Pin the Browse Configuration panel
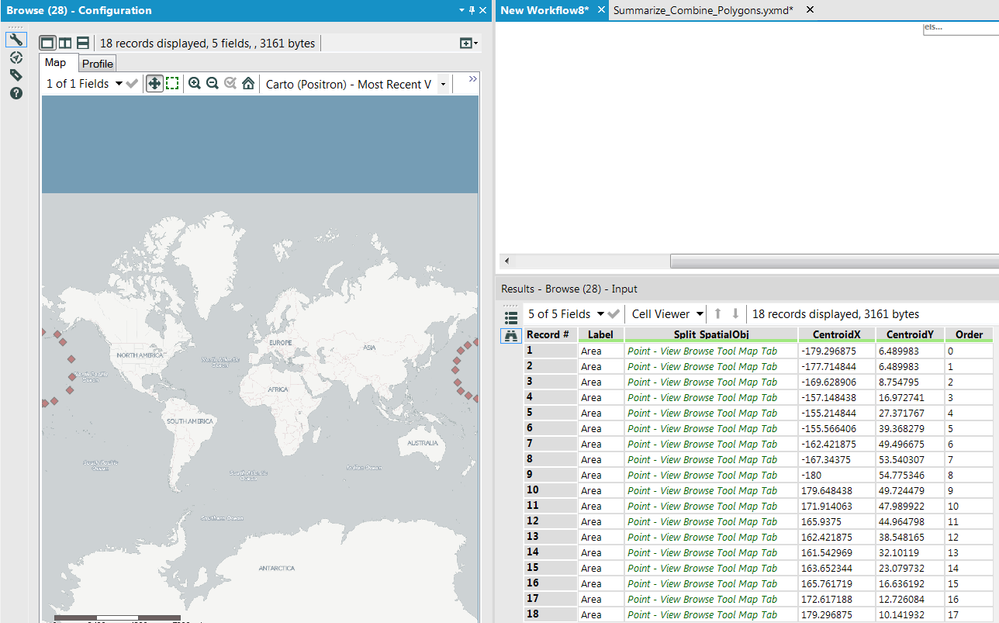This screenshot has height=623, width=999. (x=472, y=10)
